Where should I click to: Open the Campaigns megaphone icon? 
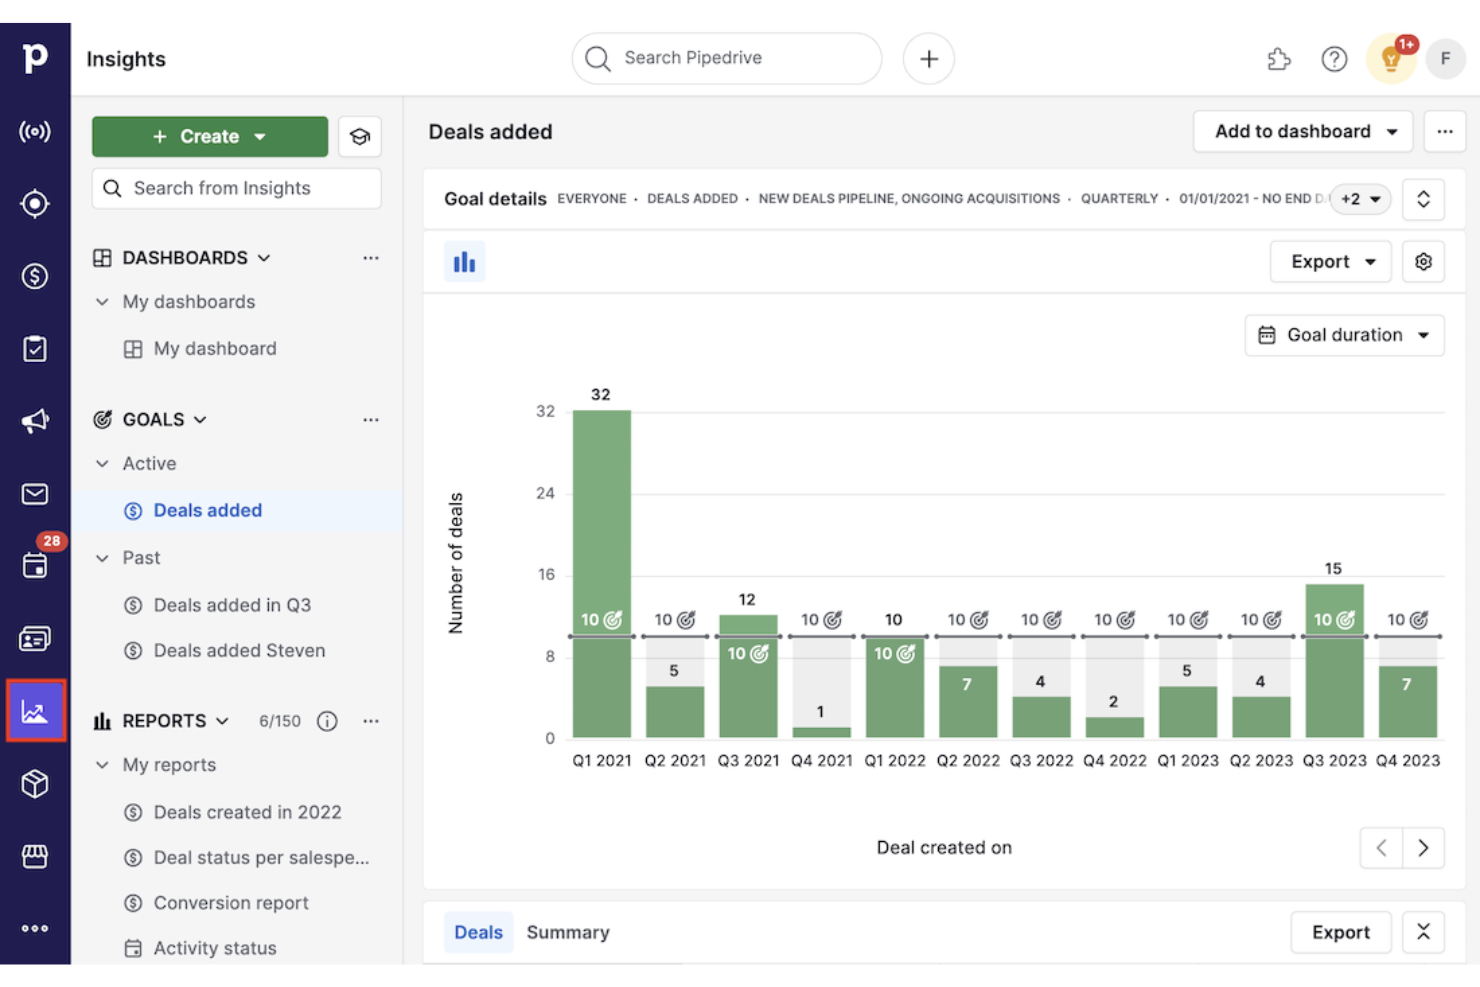click(x=35, y=421)
